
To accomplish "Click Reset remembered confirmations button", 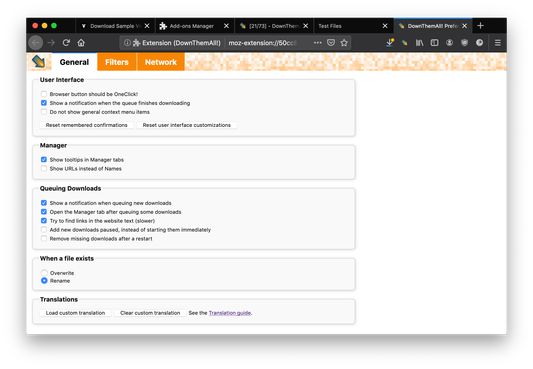I will click(87, 125).
